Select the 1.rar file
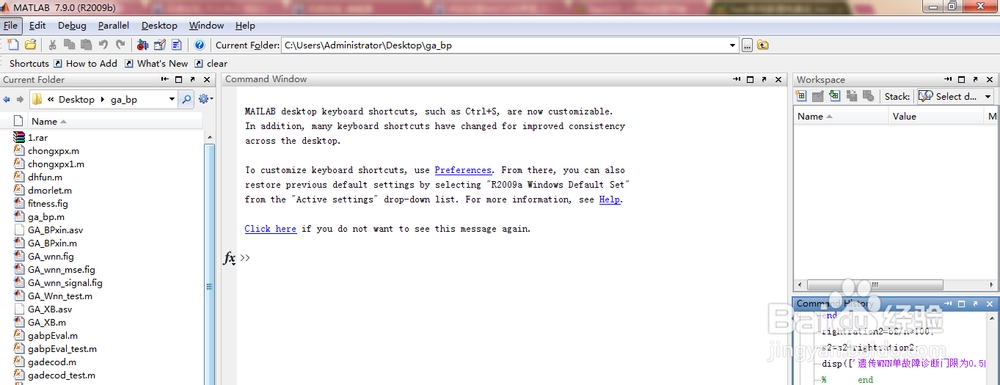 38,138
